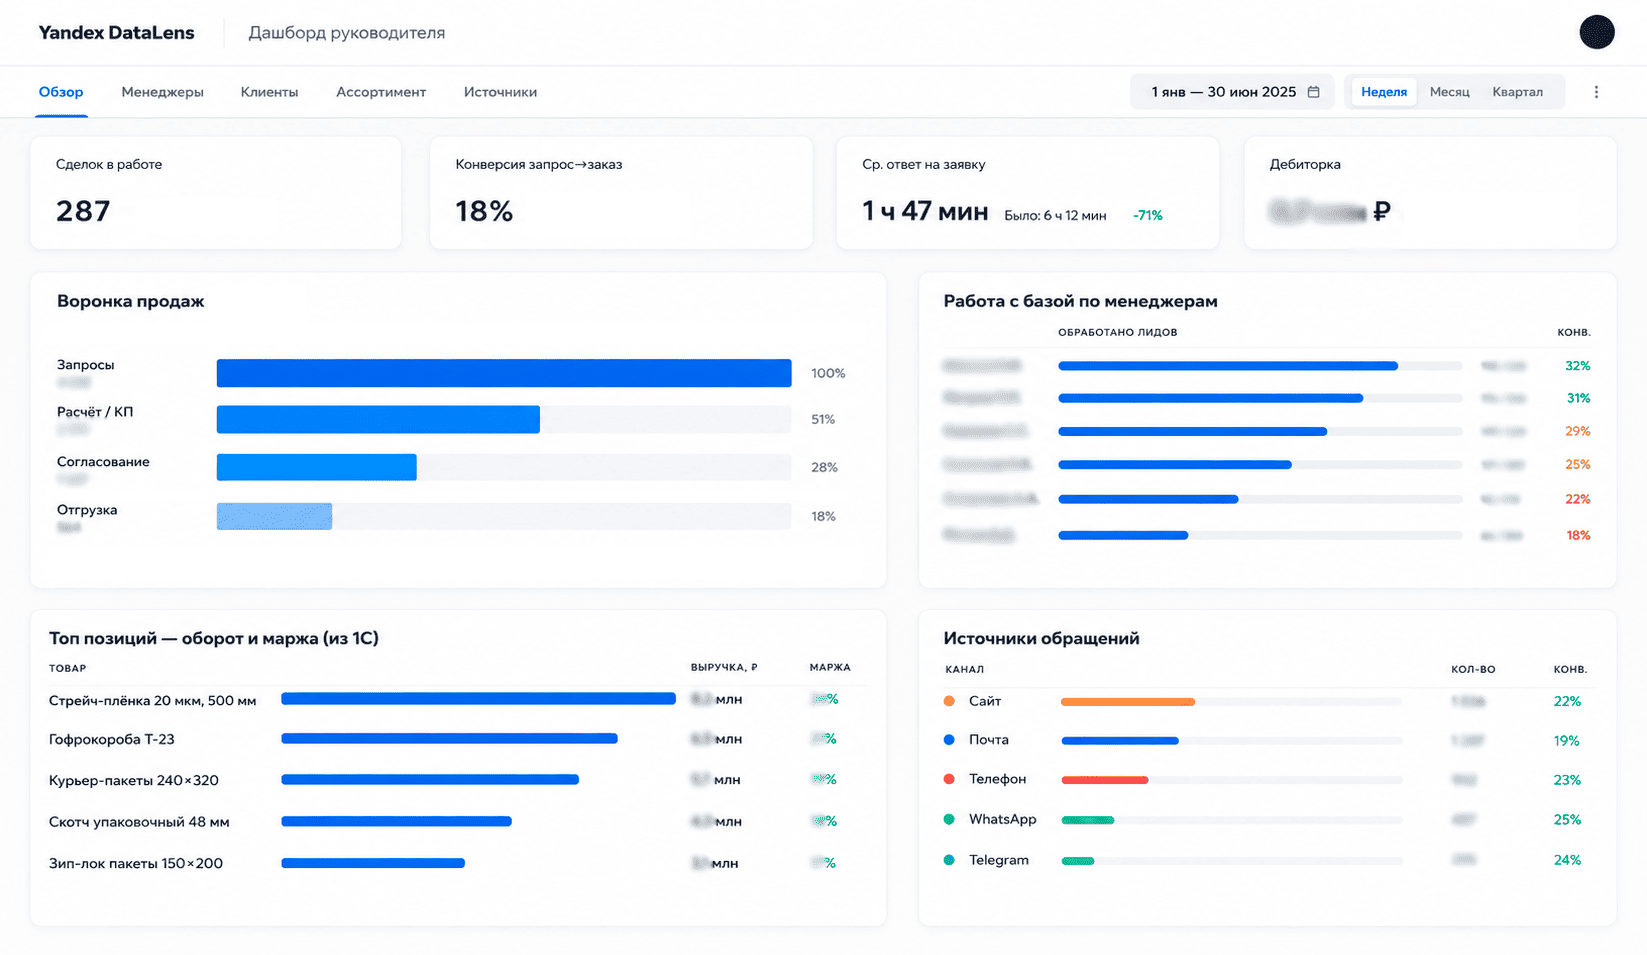Click the Воронка продаж heading
Viewport: 1647px width, 955px height.
(130, 301)
